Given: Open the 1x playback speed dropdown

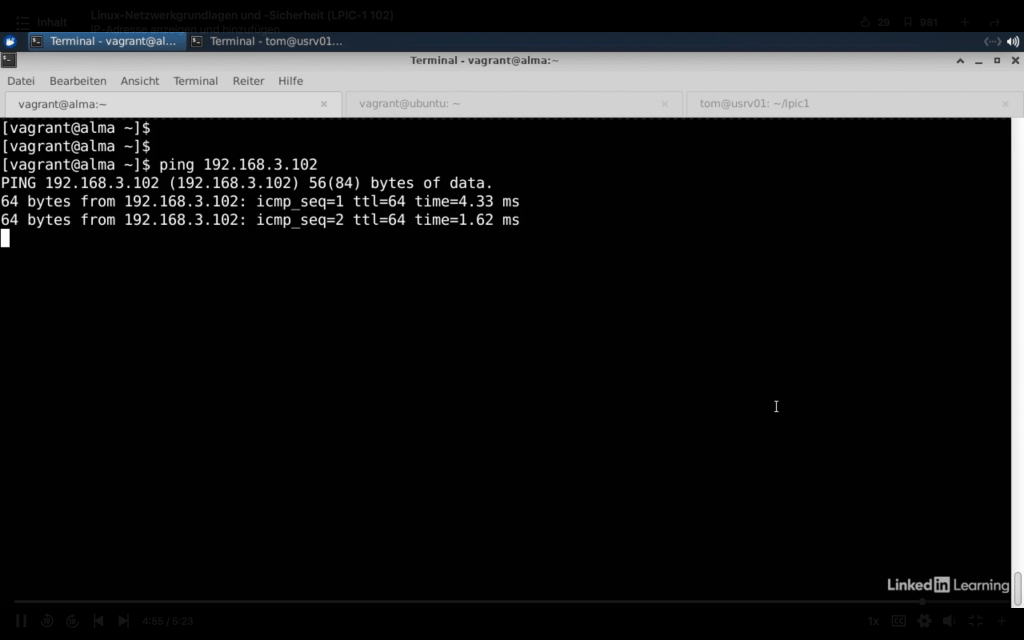Looking at the screenshot, I should [x=873, y=621].
